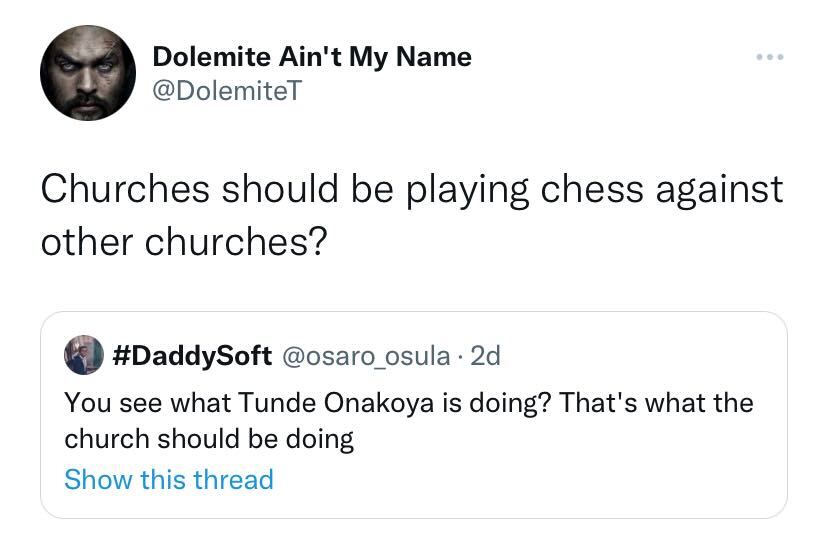Click Dolemite's bearded profile avatar
Viewport: 828px width, 536px height.
[88, 73]
